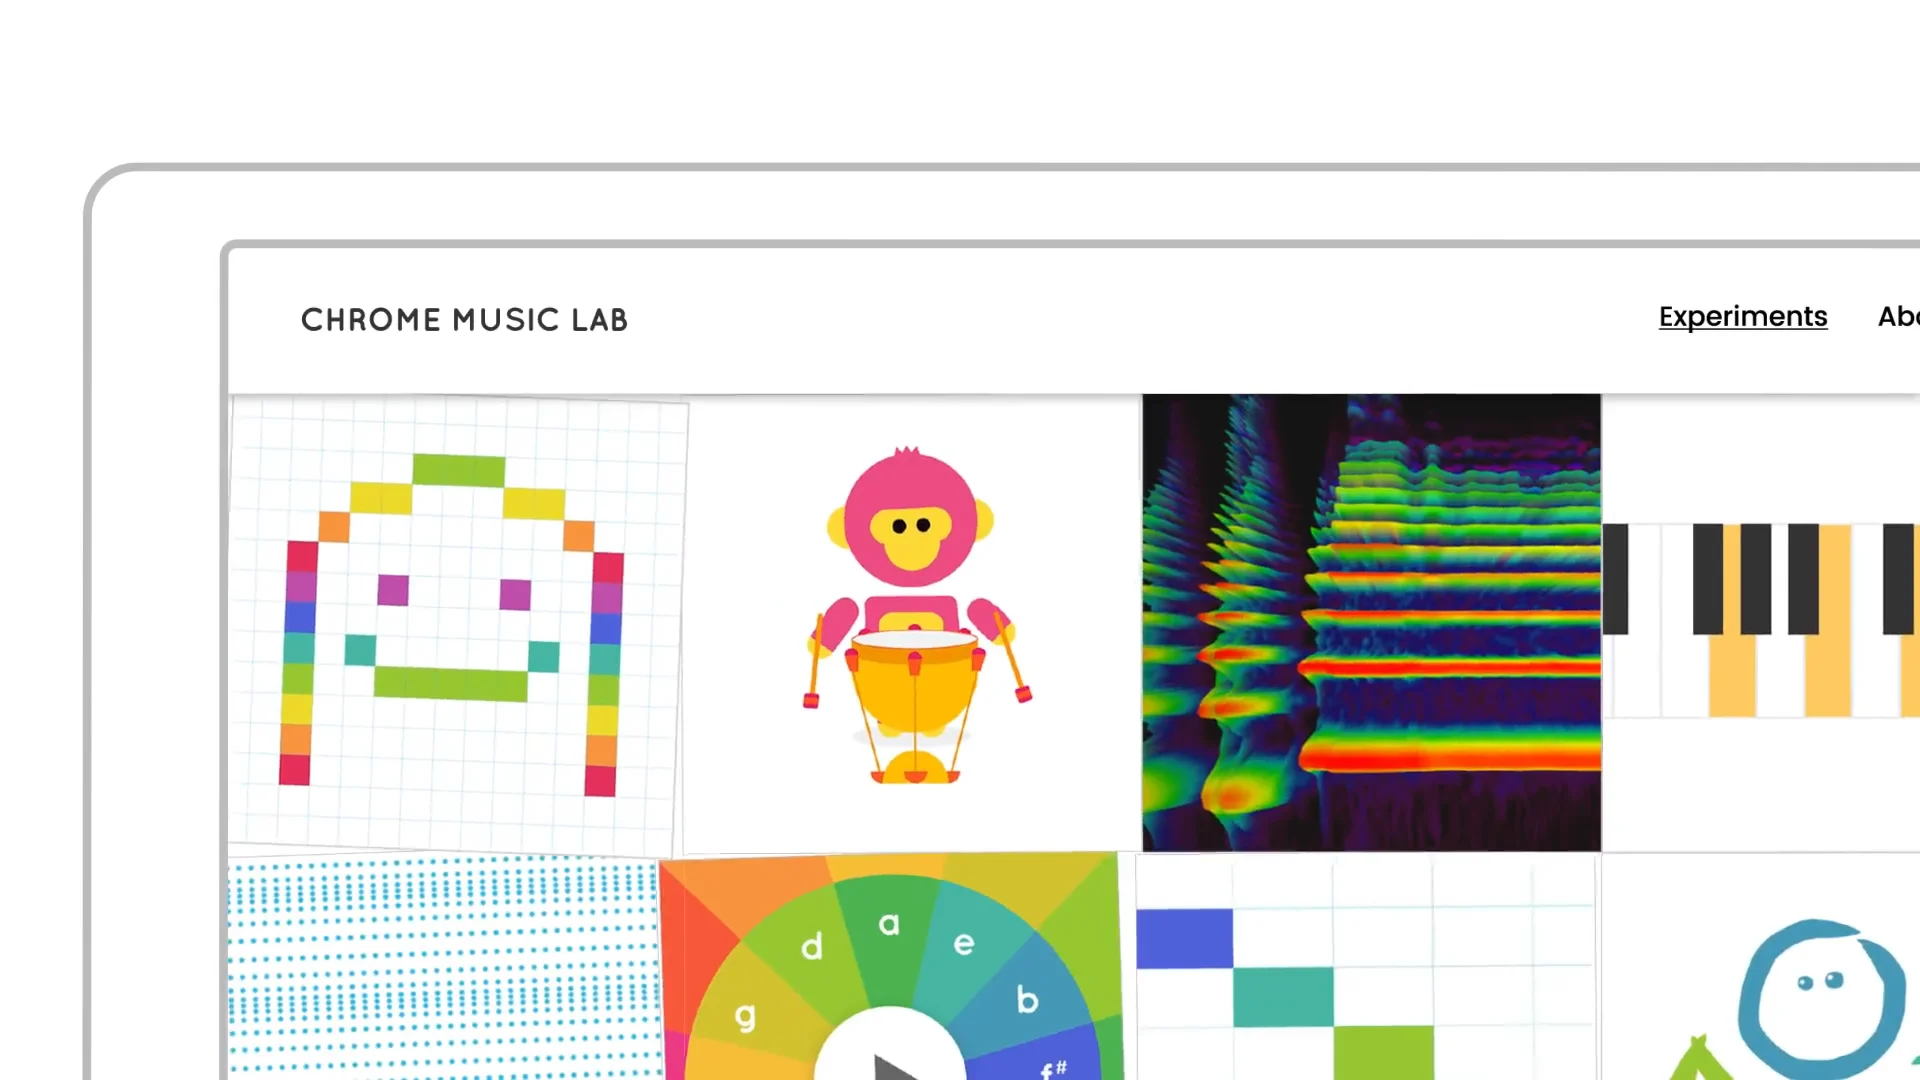Open the drumming robot experiment
This screenshot has height=1080, width=1920.
[x=914, y=620]
